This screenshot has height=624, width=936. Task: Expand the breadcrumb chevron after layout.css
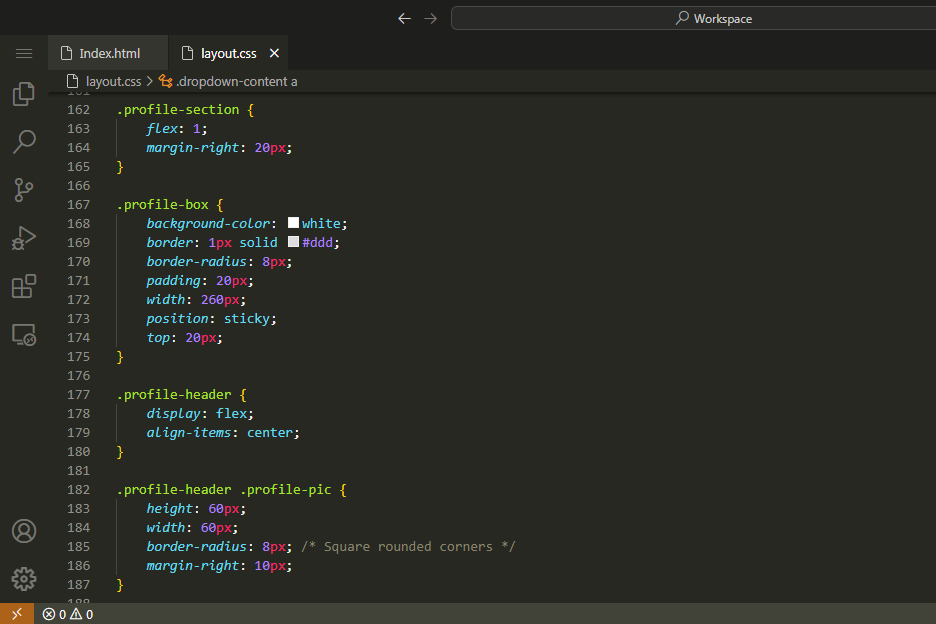point(150,81)
